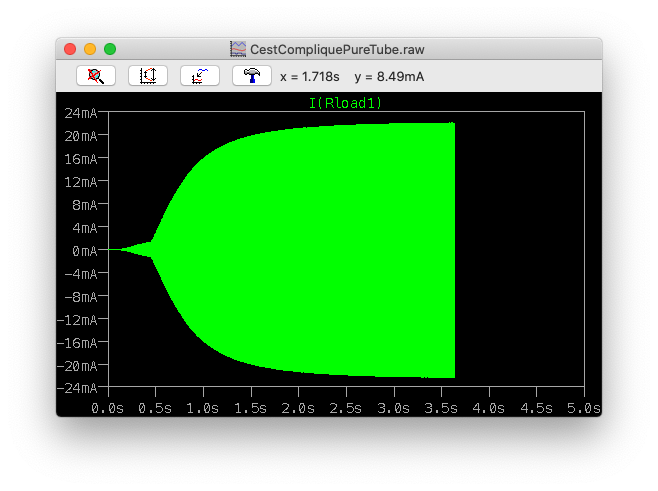Click the 5.0s time axis label
The image size is (658, 491).
(x=584, y=408)
